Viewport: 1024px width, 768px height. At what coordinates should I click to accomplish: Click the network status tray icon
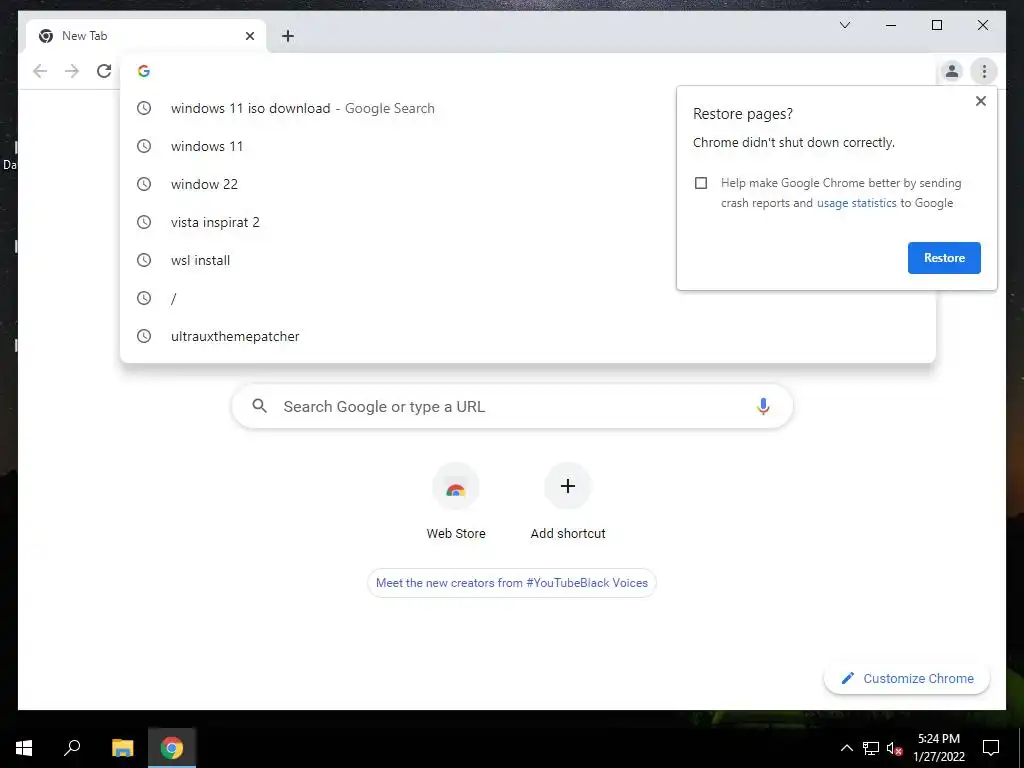871,748
